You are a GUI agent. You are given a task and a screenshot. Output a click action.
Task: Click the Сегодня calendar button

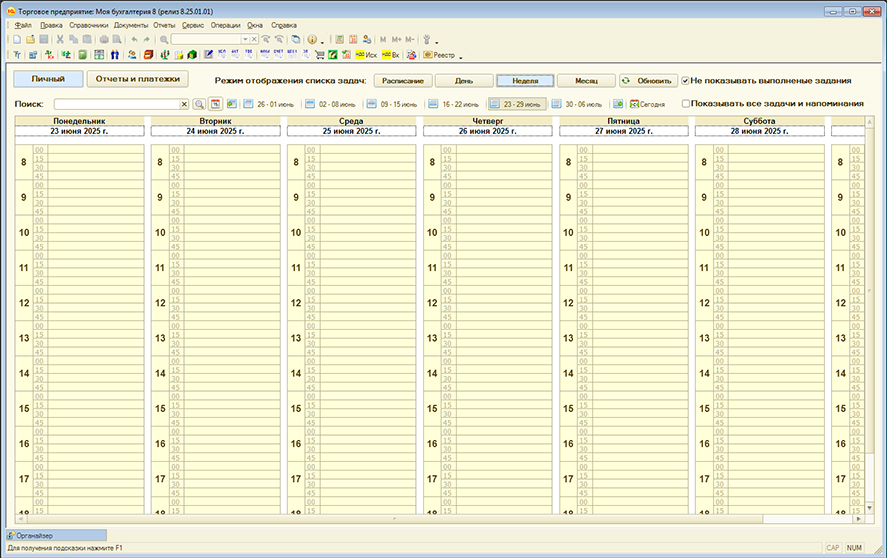pyautogui.click(x=647, y=104)
